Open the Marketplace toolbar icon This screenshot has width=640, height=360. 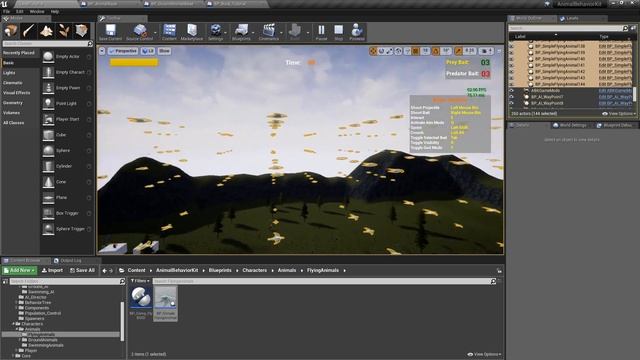(192, 32)
